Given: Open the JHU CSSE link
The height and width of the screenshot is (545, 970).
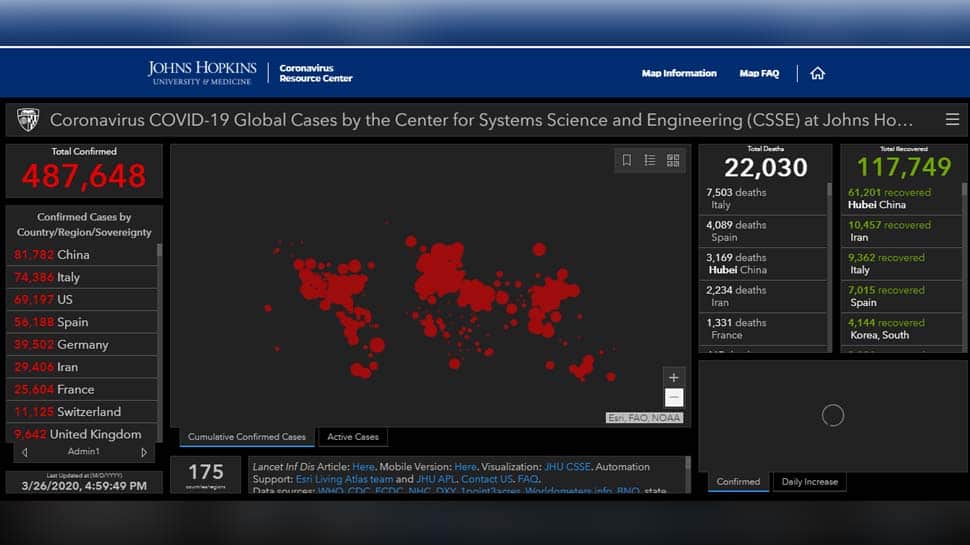Looking at the screenshot, I should [567, 466].
